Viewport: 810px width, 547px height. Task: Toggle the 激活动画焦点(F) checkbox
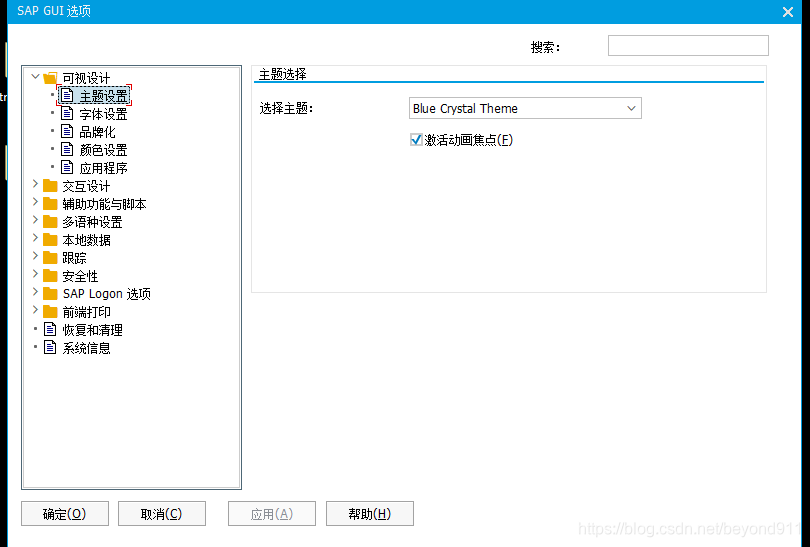[x=416, y=139]
